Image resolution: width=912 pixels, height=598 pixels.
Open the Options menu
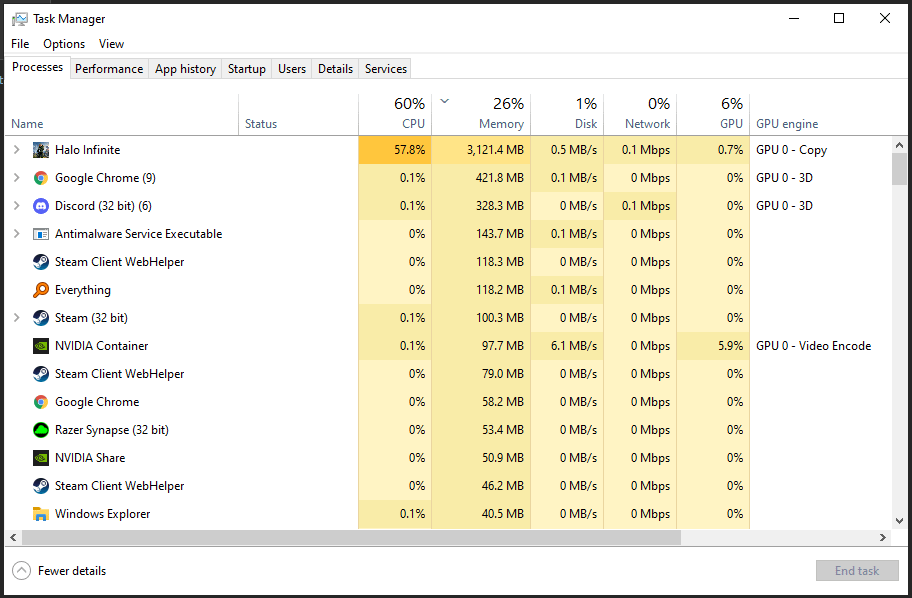(x=64, y=44)
